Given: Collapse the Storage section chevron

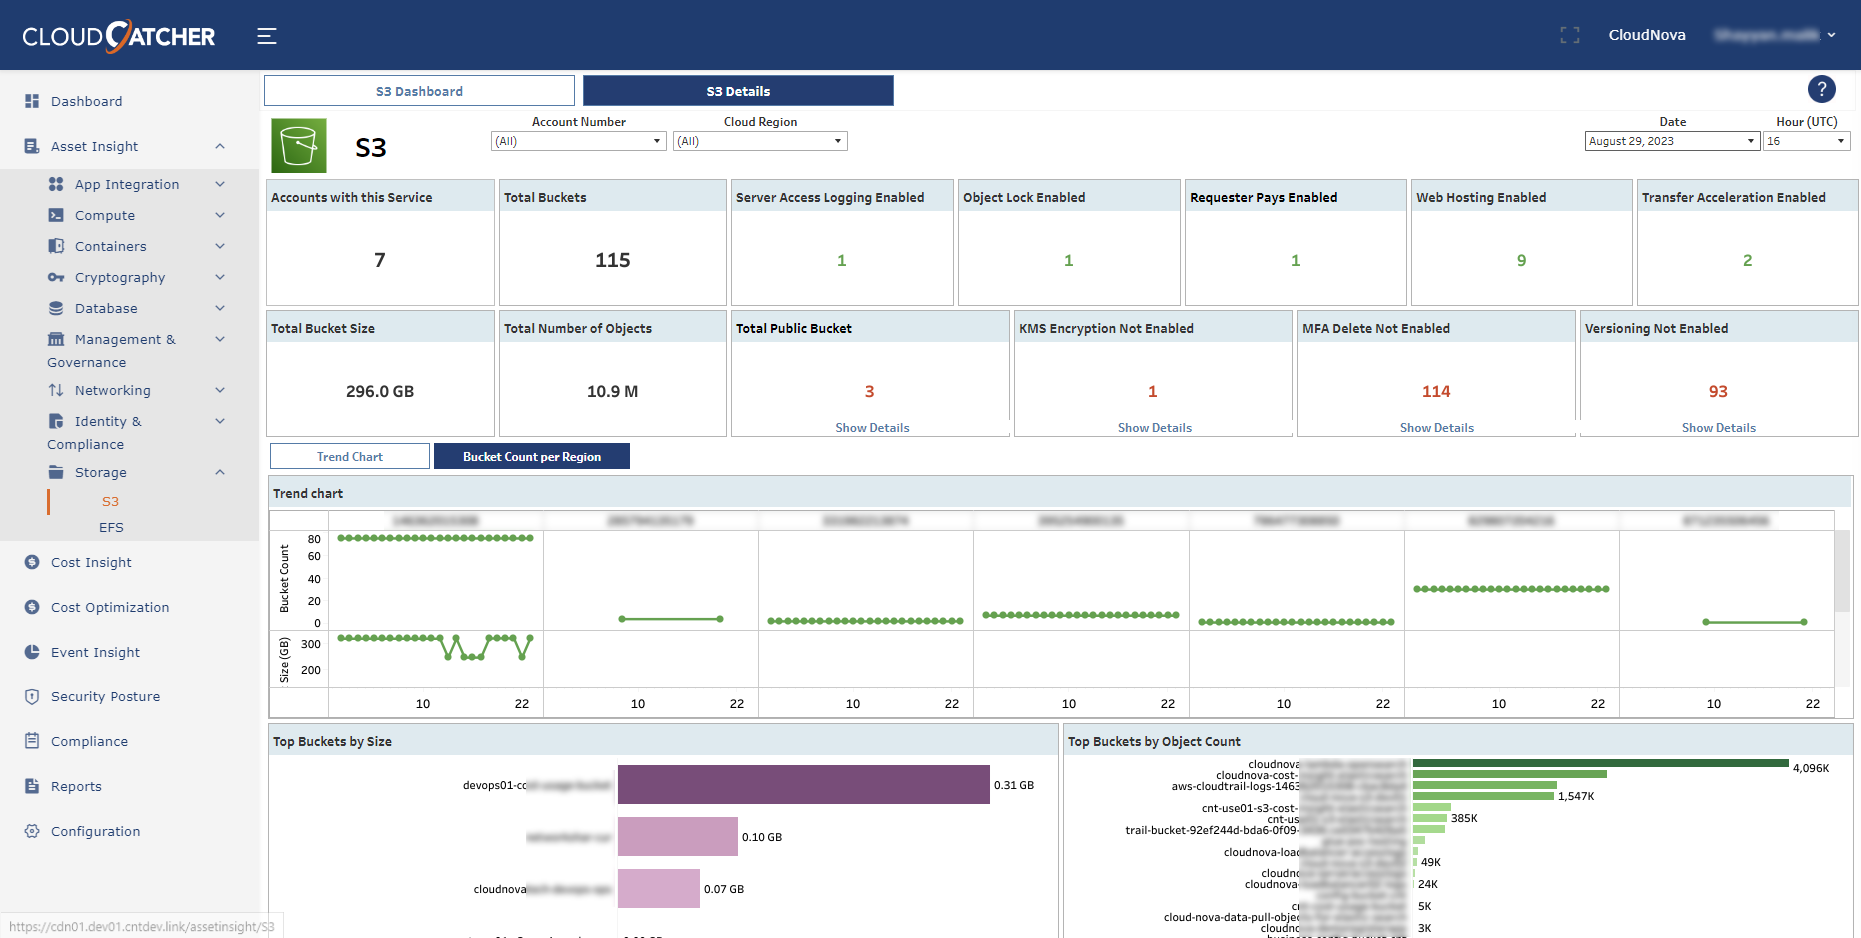Looking at the screenshot, I should click(x=220, y=472).
